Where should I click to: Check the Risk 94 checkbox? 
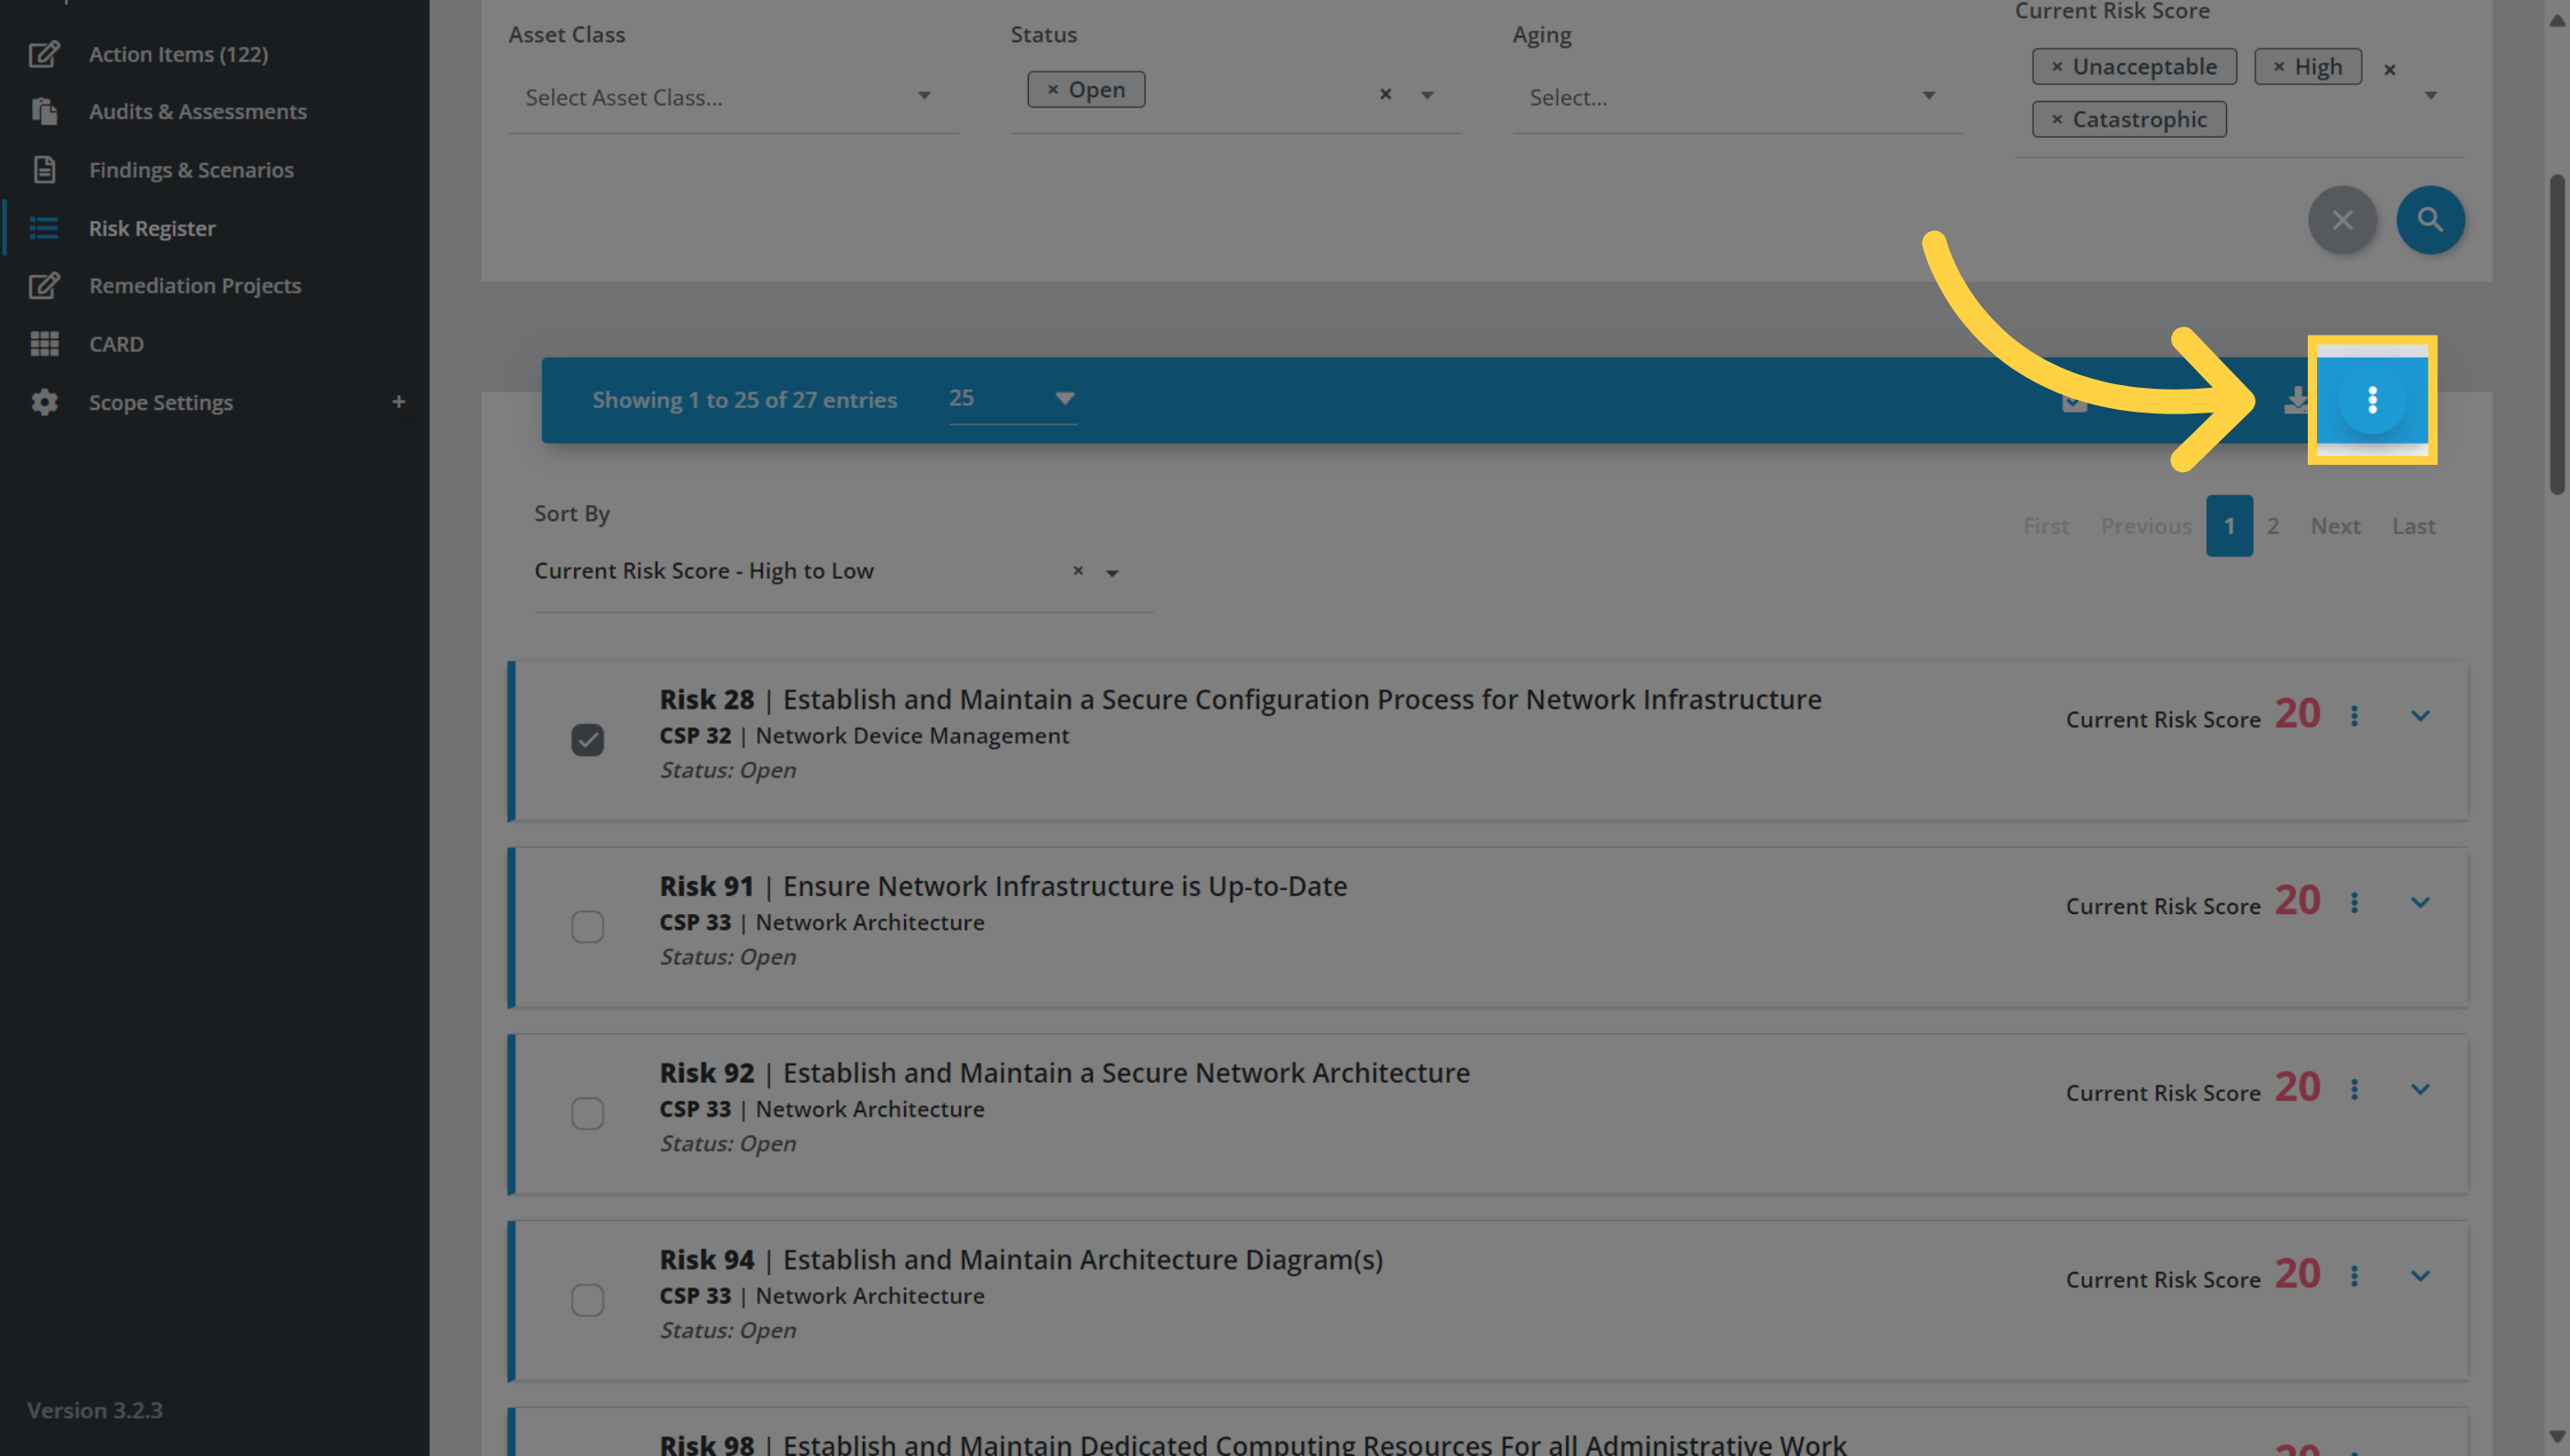point(587,1300)
